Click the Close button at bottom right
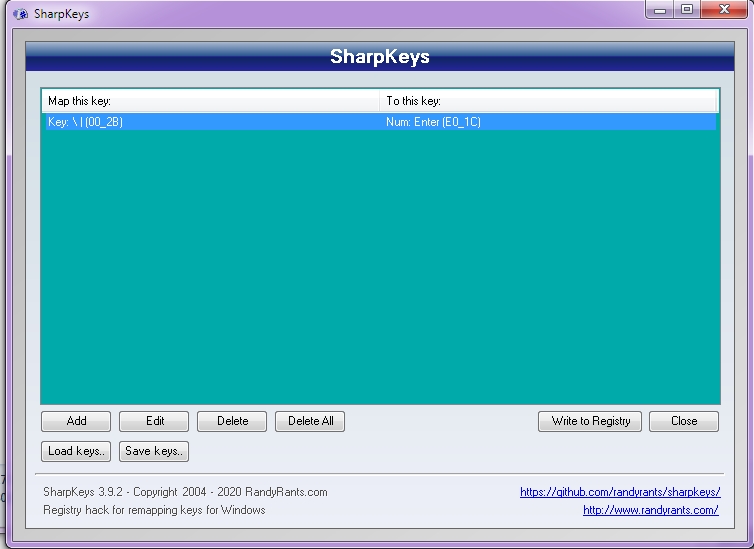 [x=684, y=421]
